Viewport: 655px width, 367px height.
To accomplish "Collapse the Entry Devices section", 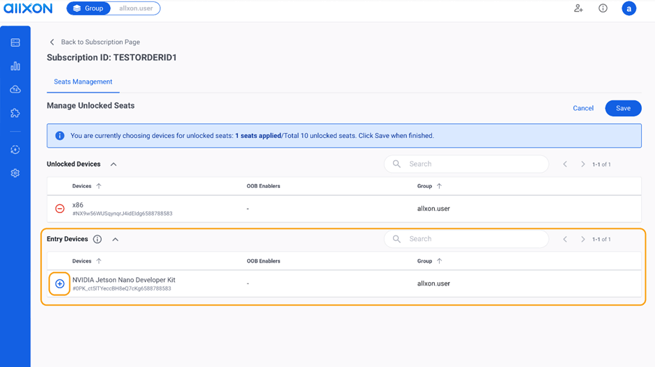I will [115, 240].
